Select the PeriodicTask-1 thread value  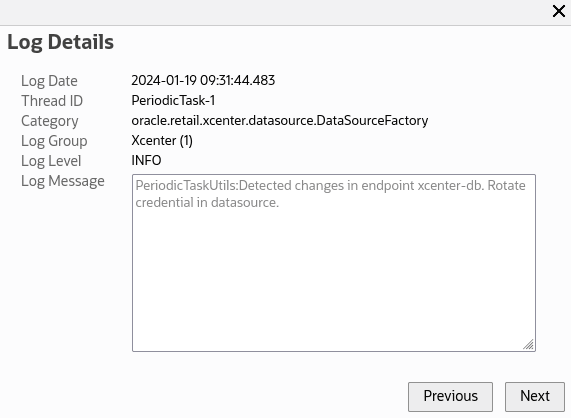click(173, 100)
